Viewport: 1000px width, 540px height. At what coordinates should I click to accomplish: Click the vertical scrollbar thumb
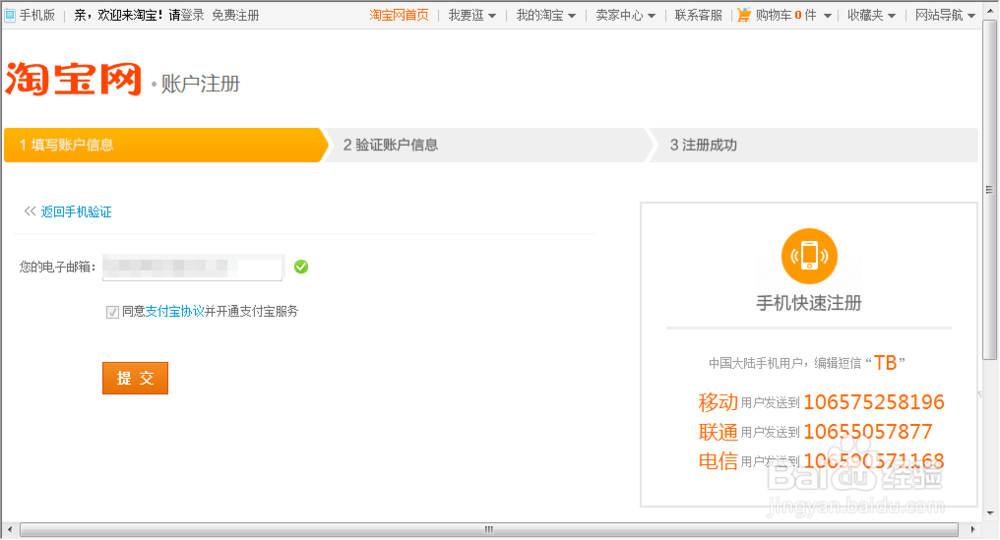[989, 189]
